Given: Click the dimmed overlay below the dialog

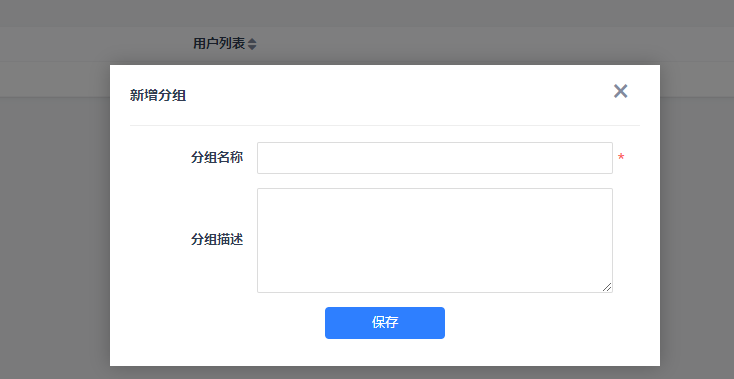Looking at the screenshot, I should (385, 373).
